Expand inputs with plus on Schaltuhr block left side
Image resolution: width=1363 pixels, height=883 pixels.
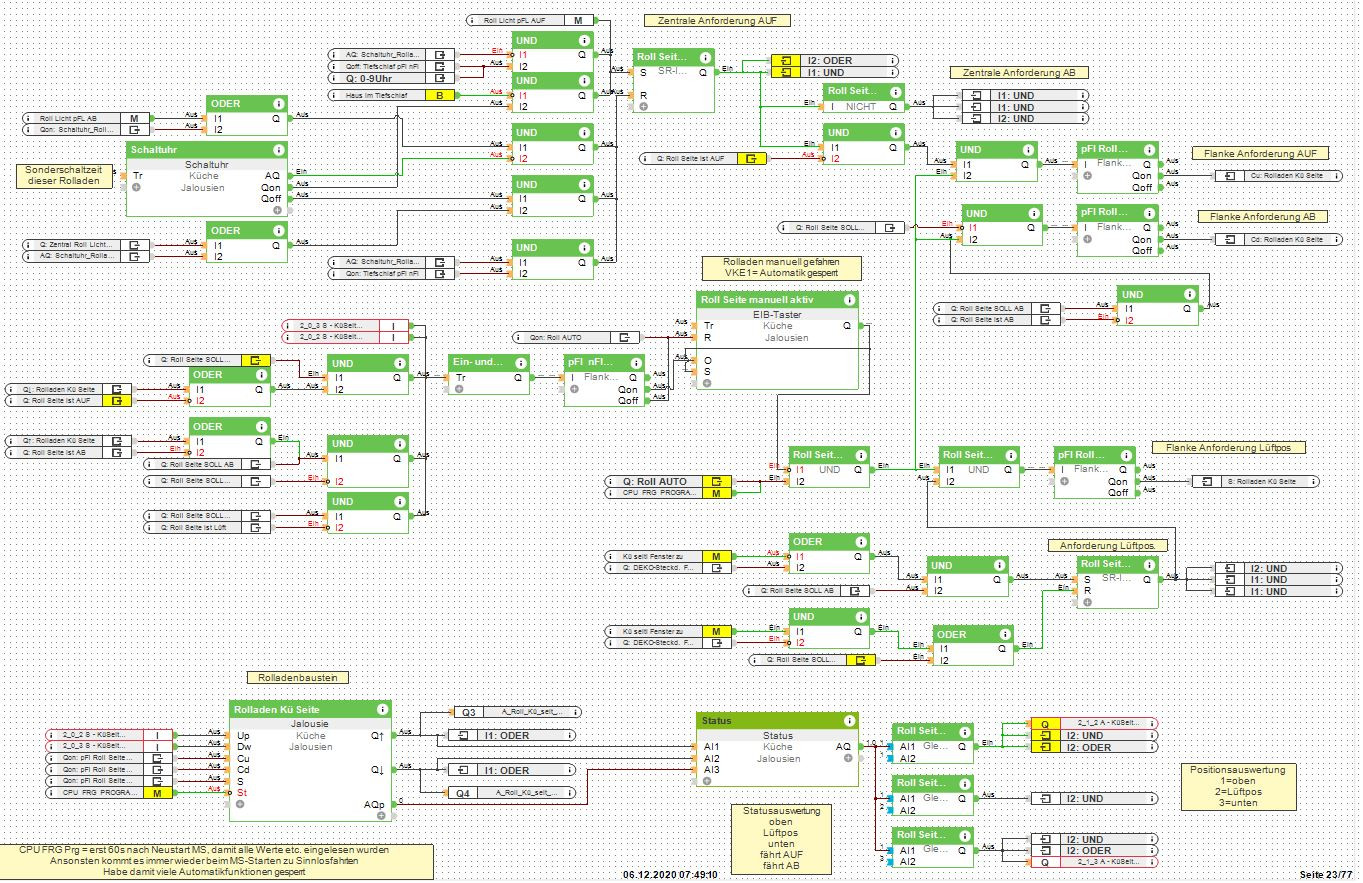tap(137, 187)
